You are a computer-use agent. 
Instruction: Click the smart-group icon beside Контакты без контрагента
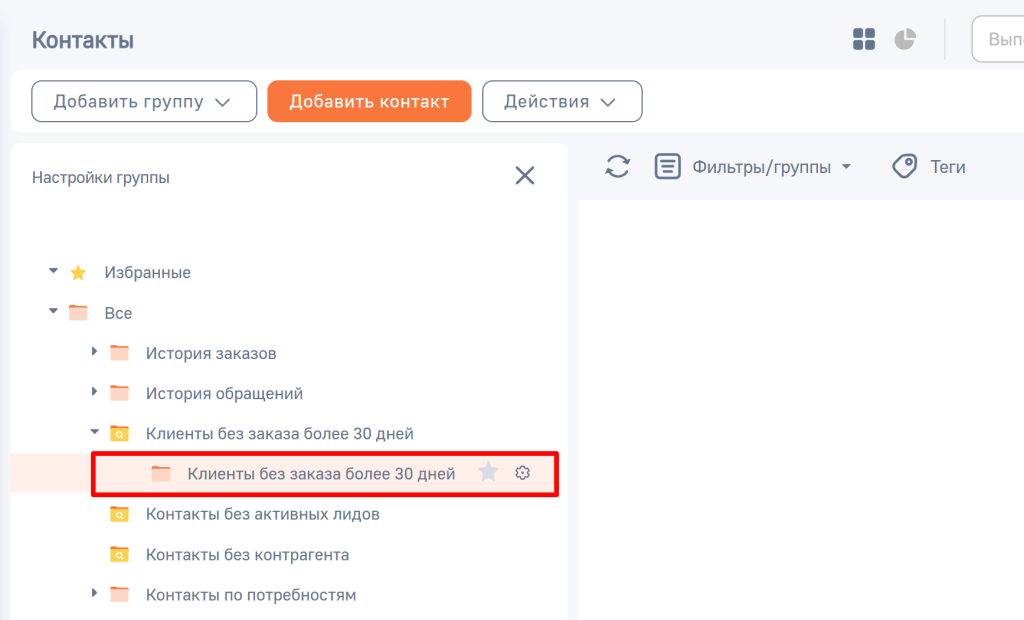pos(119,554)
